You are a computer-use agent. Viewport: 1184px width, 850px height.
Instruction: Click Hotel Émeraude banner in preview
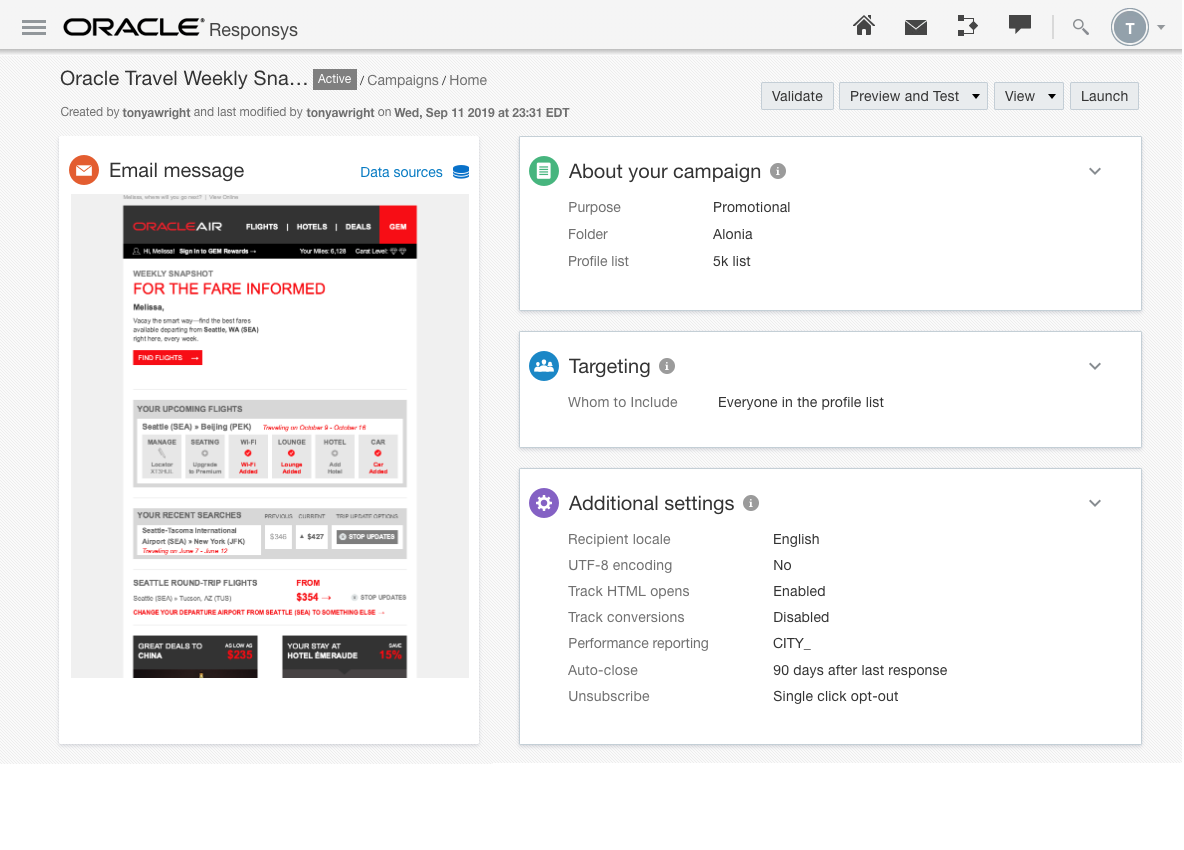coord(344,657)
